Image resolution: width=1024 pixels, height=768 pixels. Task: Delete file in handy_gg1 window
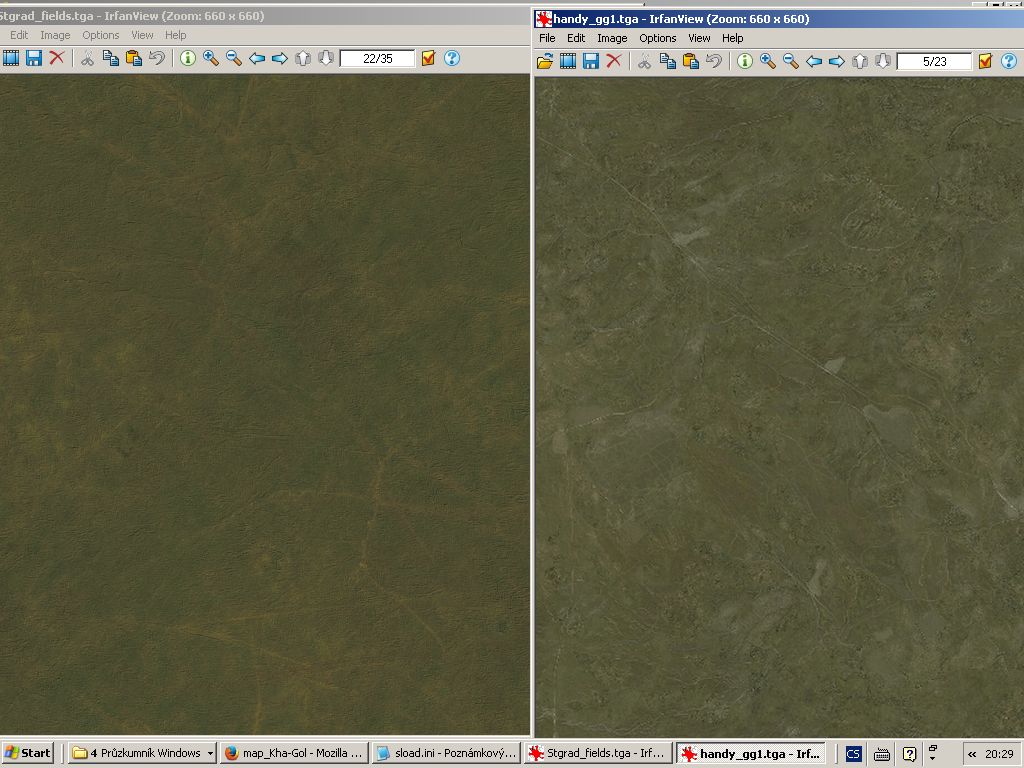[614, 61]
